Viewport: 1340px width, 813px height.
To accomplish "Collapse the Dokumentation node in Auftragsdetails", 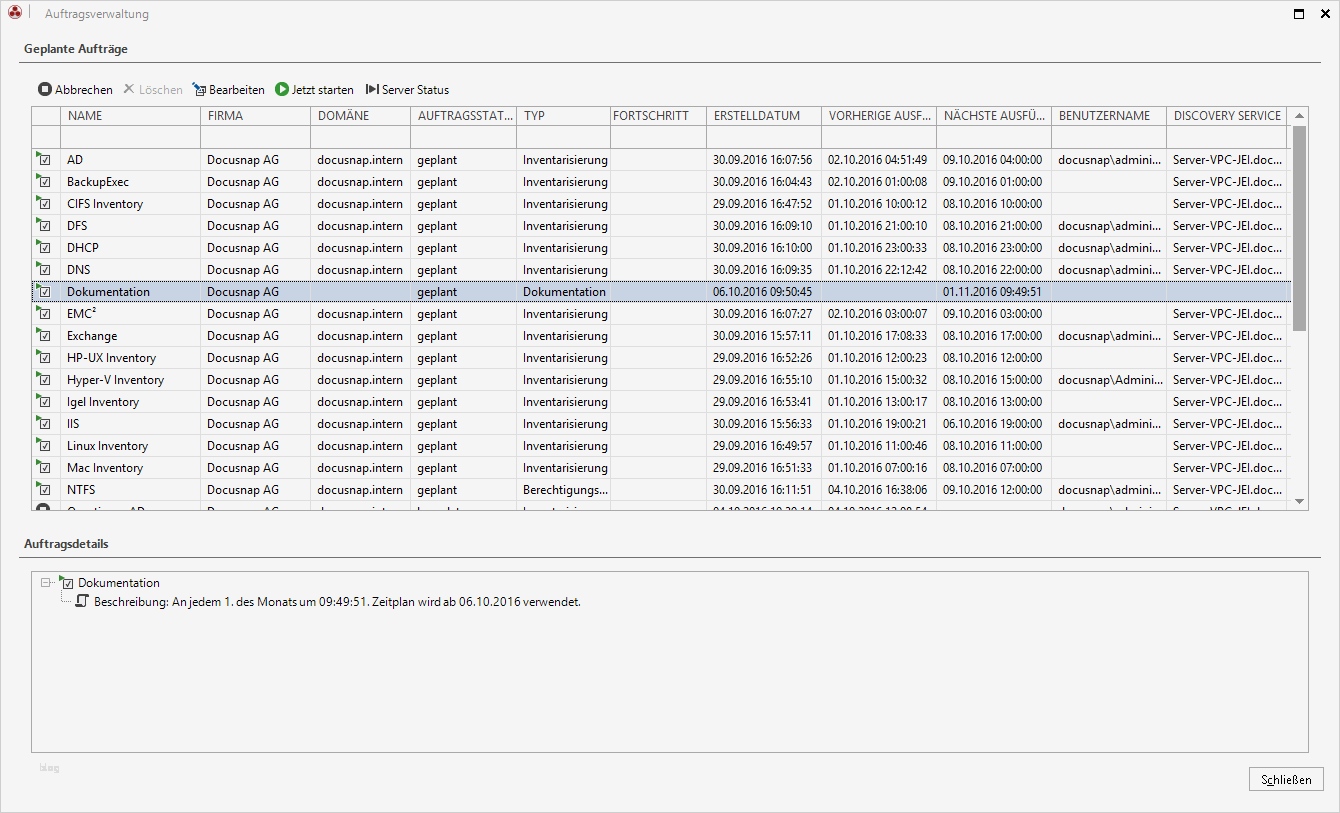I will 45,582.
